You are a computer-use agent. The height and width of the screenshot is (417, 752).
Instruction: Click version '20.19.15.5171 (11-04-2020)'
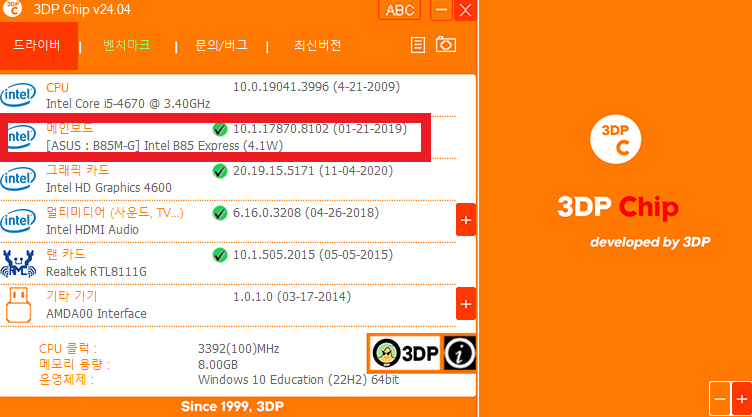(313, 171)
